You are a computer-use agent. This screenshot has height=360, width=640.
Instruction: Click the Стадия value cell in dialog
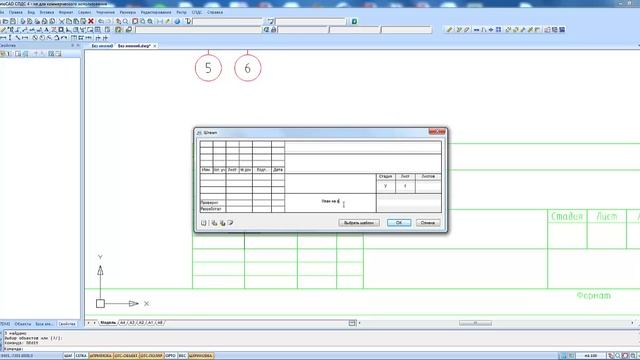(385, 186)
